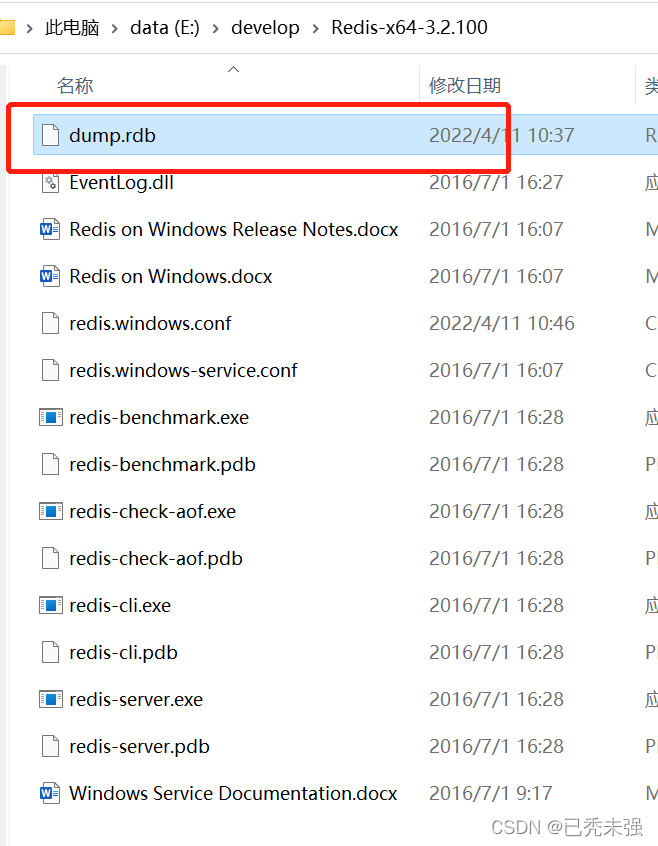Click the date 2016/7/1 16:07 of redis.windows-service.conf
Image resolution: width=658 pixels, height=846 pixels.
pyautogui.click(x=496, y=370)
